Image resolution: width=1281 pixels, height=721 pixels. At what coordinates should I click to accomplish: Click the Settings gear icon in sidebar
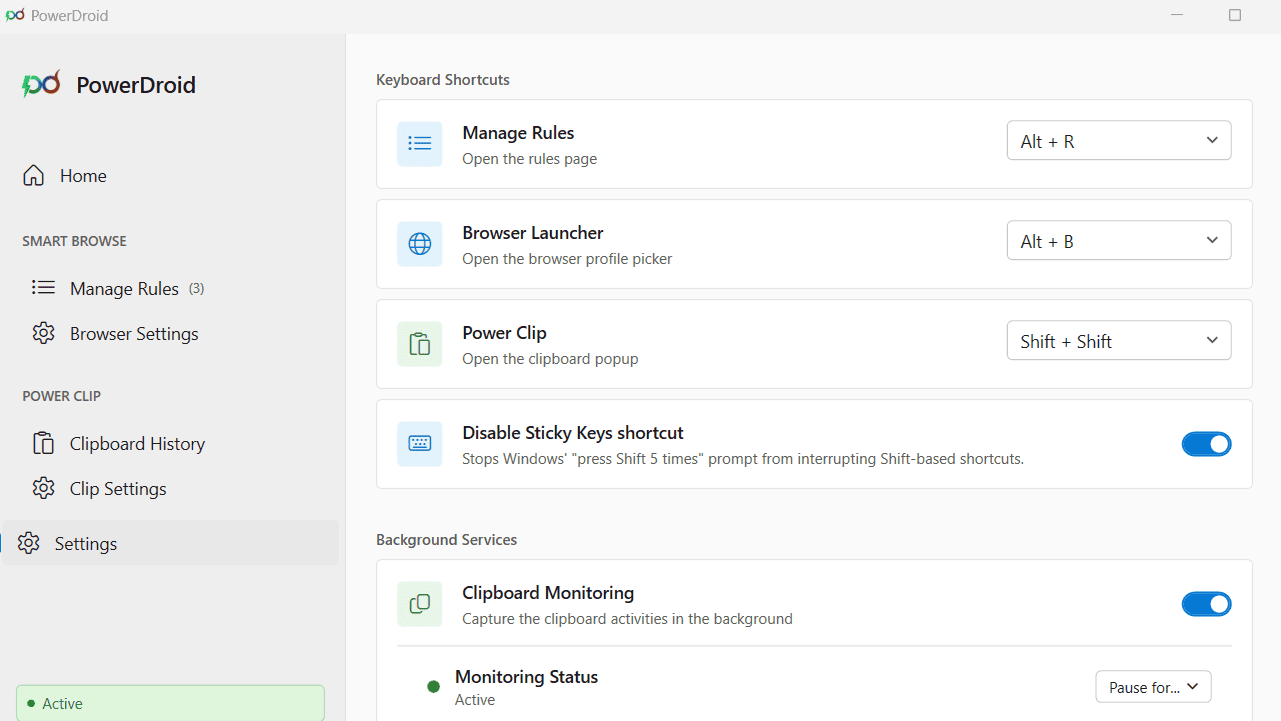click(x=29, y=543)
